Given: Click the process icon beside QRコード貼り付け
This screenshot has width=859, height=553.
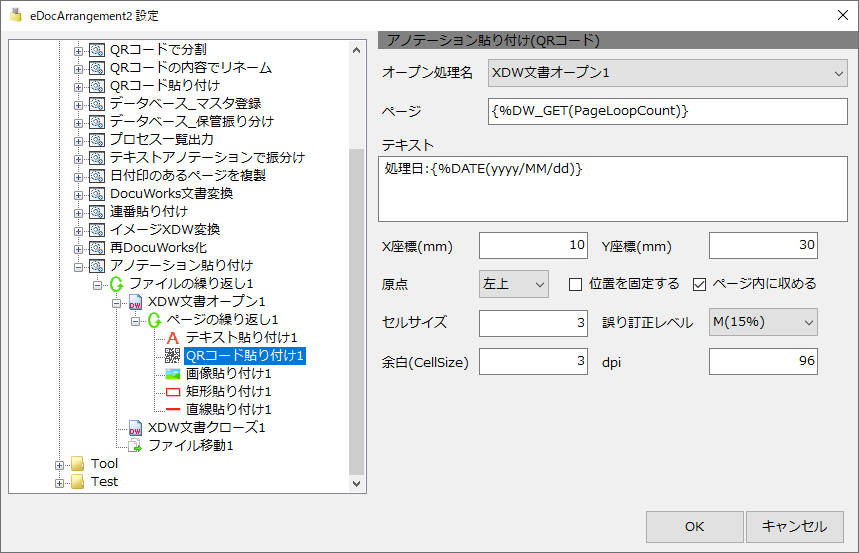Looking at the screenshot, I should (x=97, y=87).
